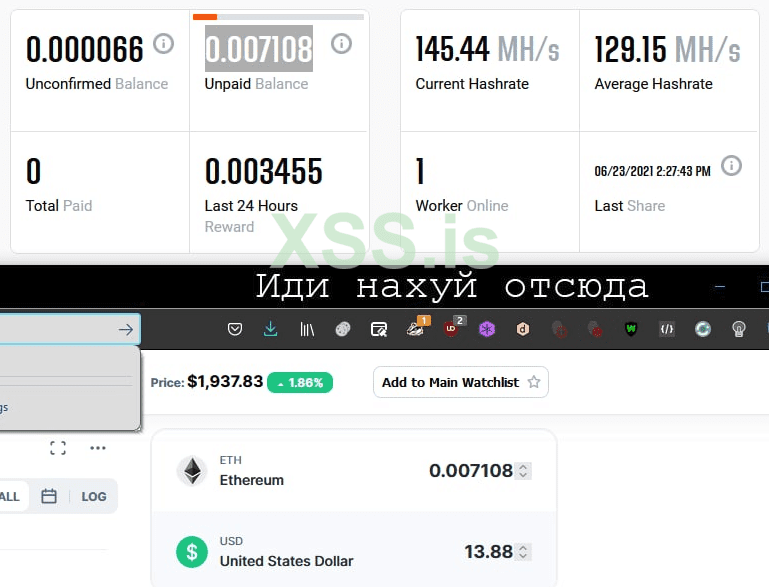This screenshot has width=769, height=587.
Task: Click the Worker Online count 1
Action: [420, 171]
